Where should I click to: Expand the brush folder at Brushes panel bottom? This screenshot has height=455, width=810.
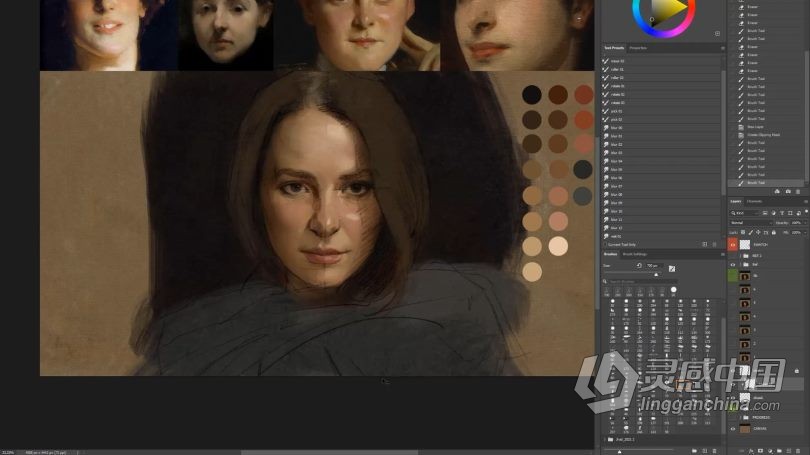605,440
